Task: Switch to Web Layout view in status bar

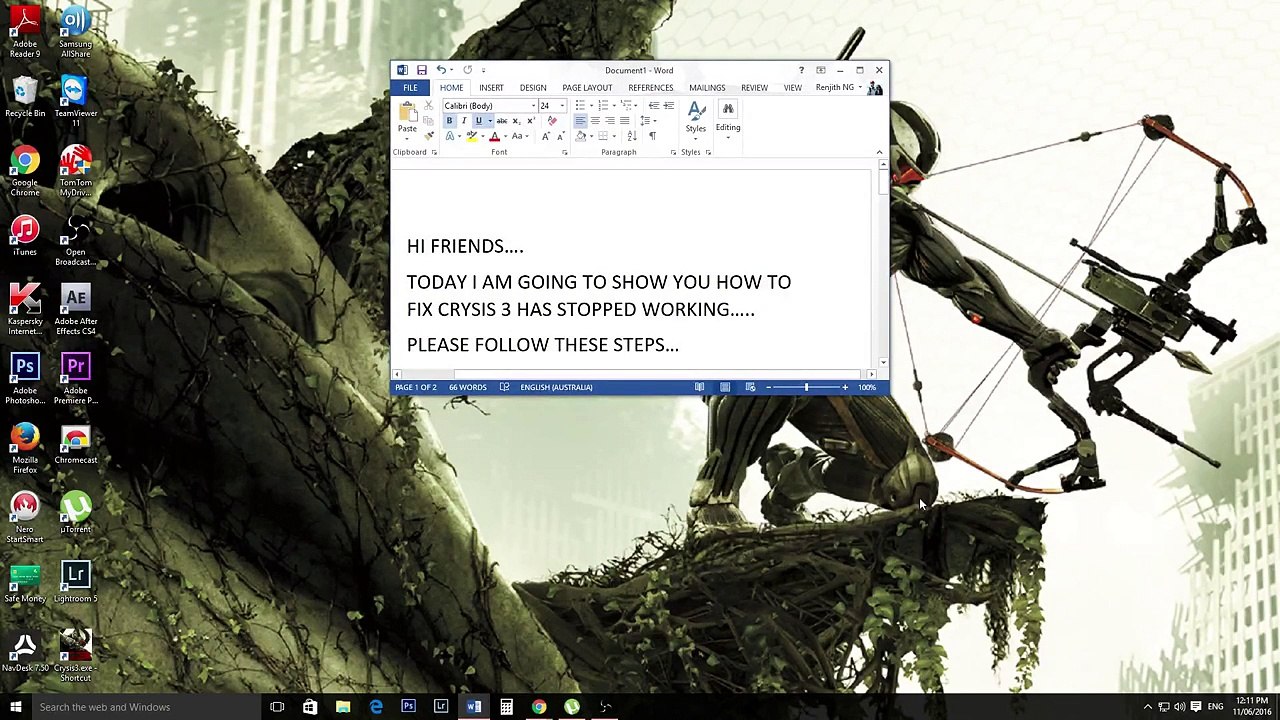Action: click(x=750, y=387)
